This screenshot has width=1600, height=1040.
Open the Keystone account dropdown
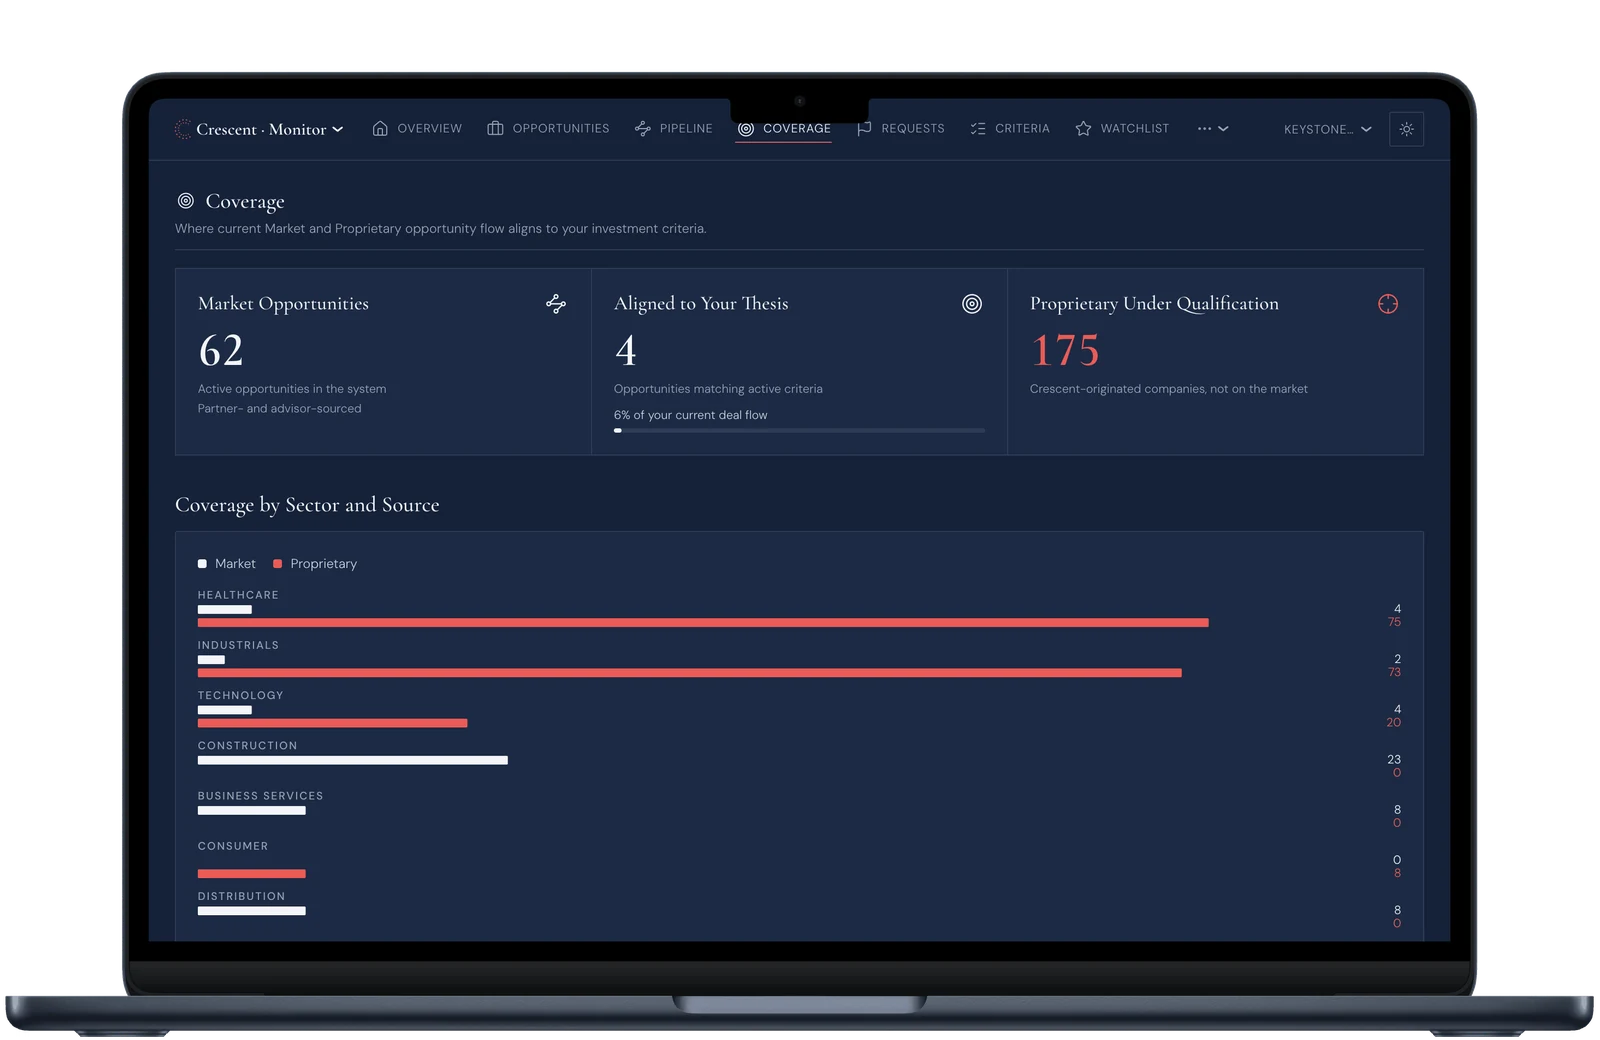pos(1328,129)
